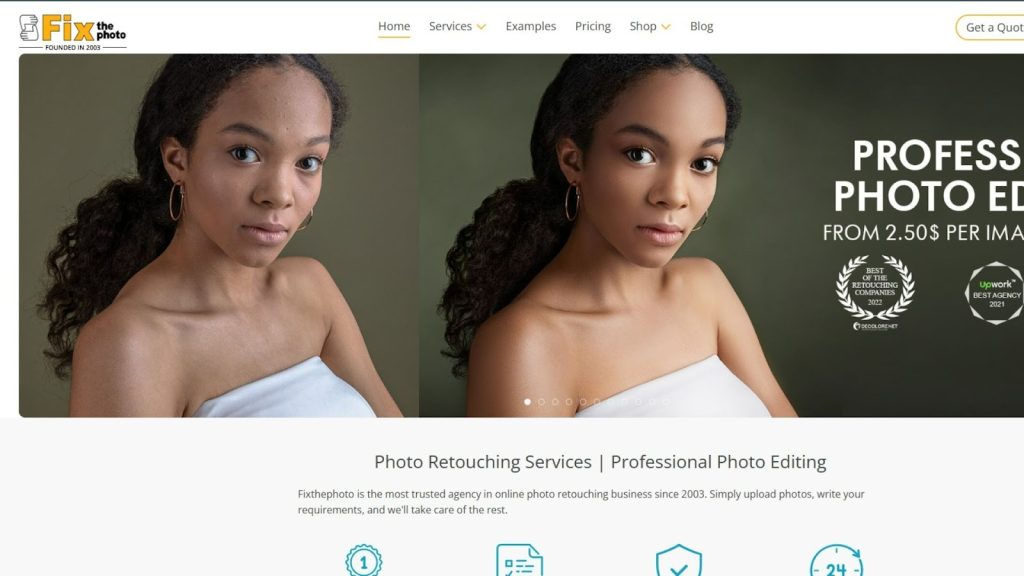Click the Fix the Photo logo

coord(72,30)
